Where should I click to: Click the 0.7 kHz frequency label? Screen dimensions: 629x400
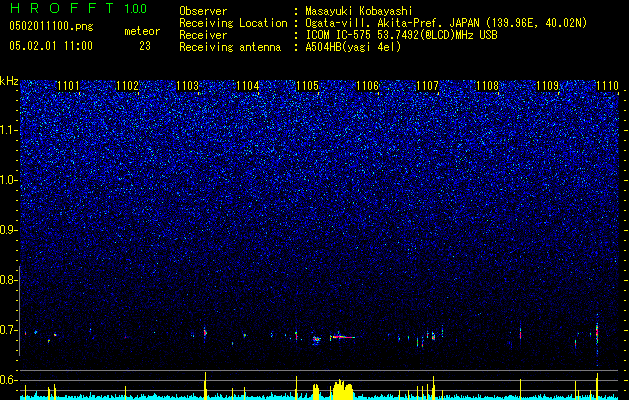tap(8, 330)
